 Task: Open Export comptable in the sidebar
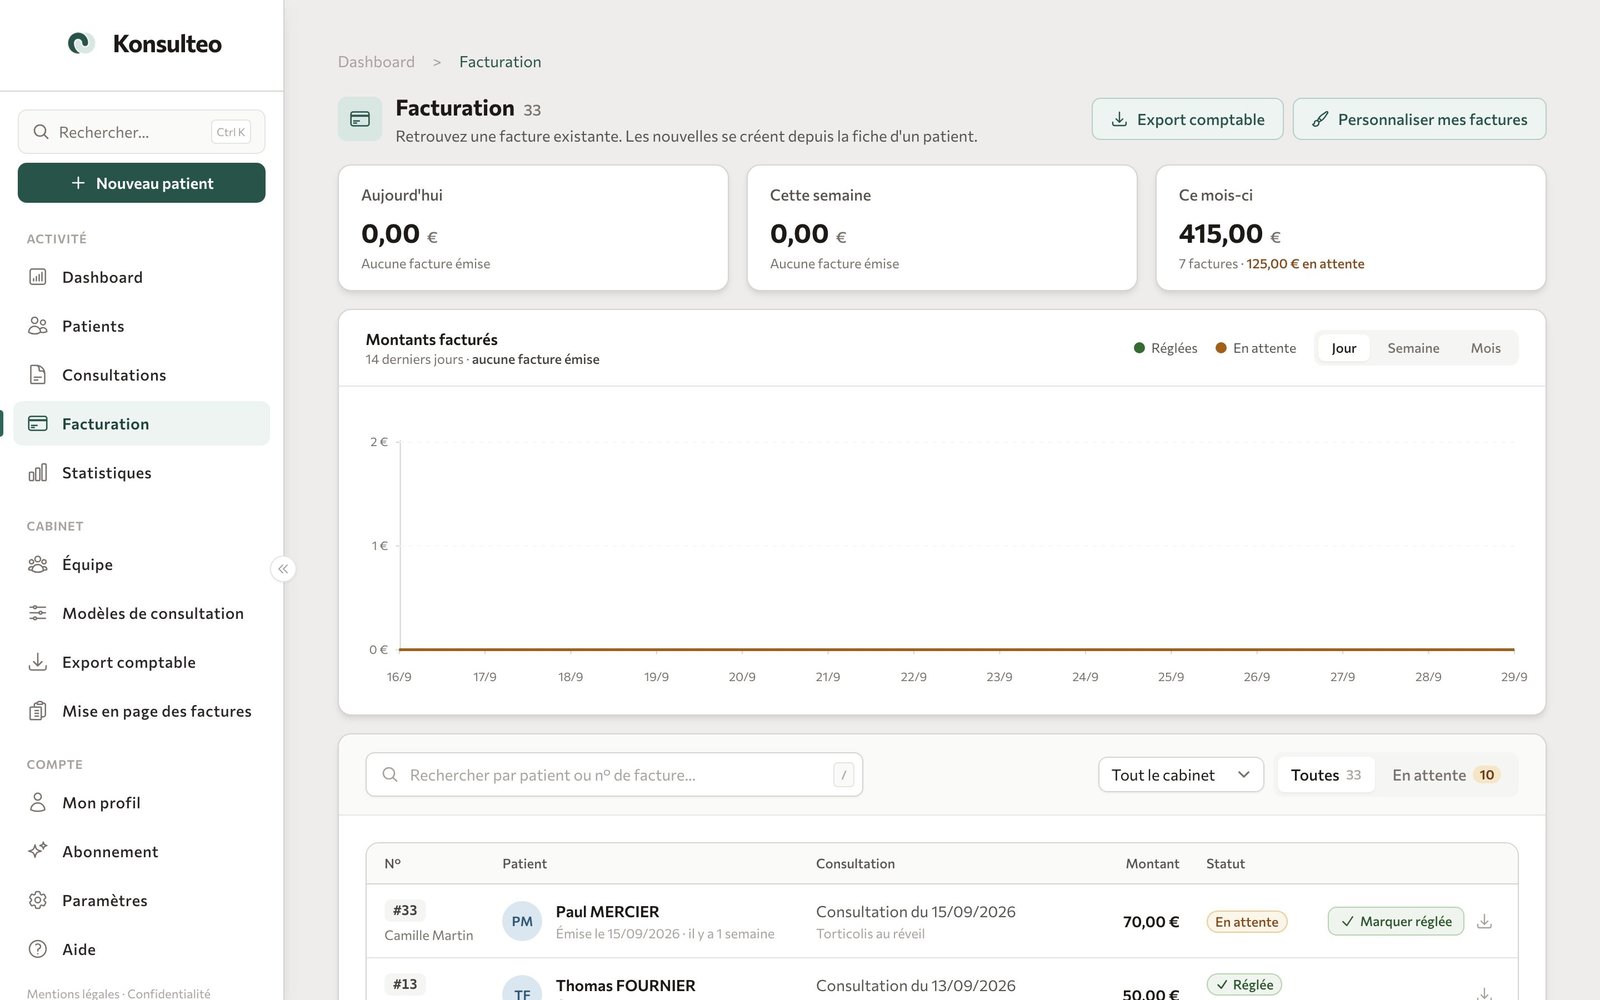[x=141, y=662]
